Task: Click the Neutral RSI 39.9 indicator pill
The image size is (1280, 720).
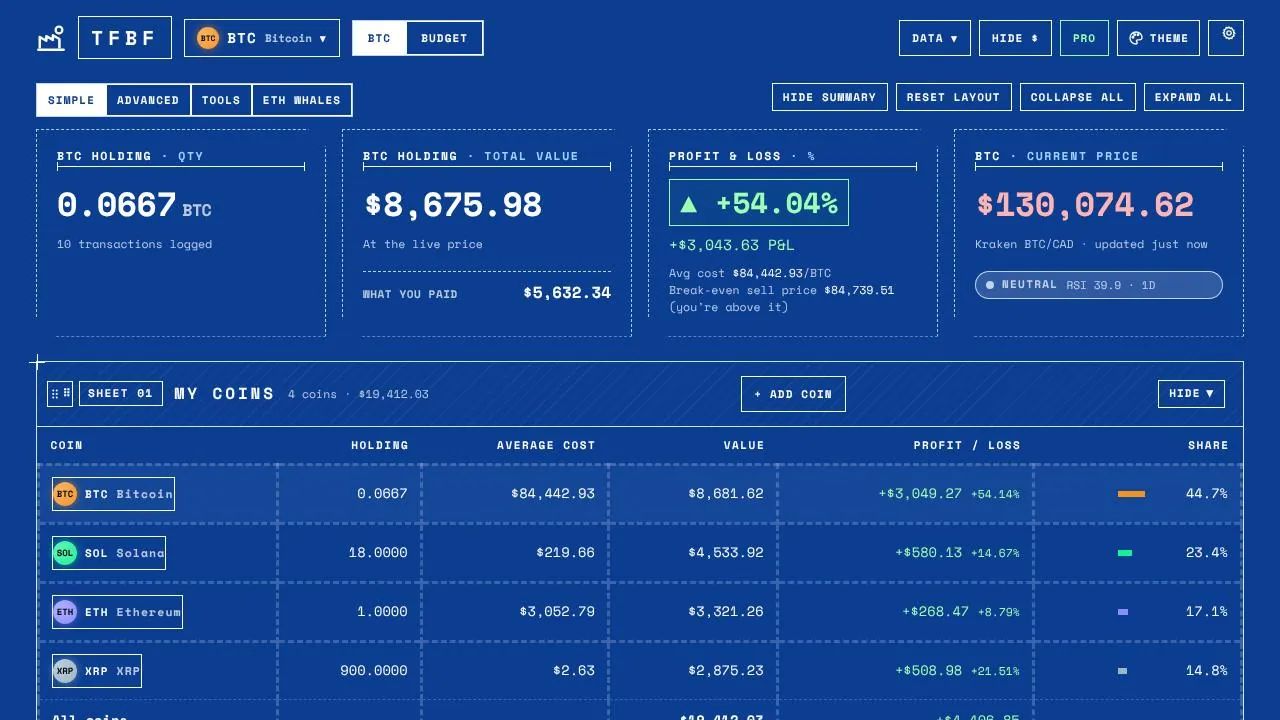Action: tap(1099, 285)
